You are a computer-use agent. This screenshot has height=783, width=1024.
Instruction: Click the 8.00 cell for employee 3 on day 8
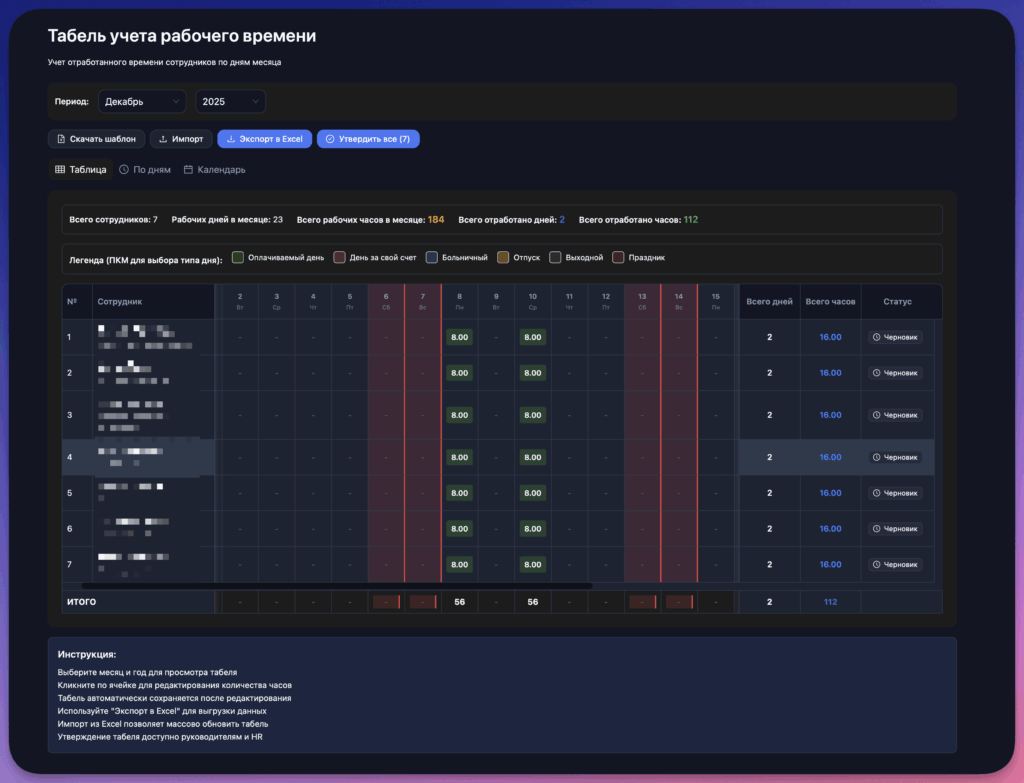tap(460, 415)
